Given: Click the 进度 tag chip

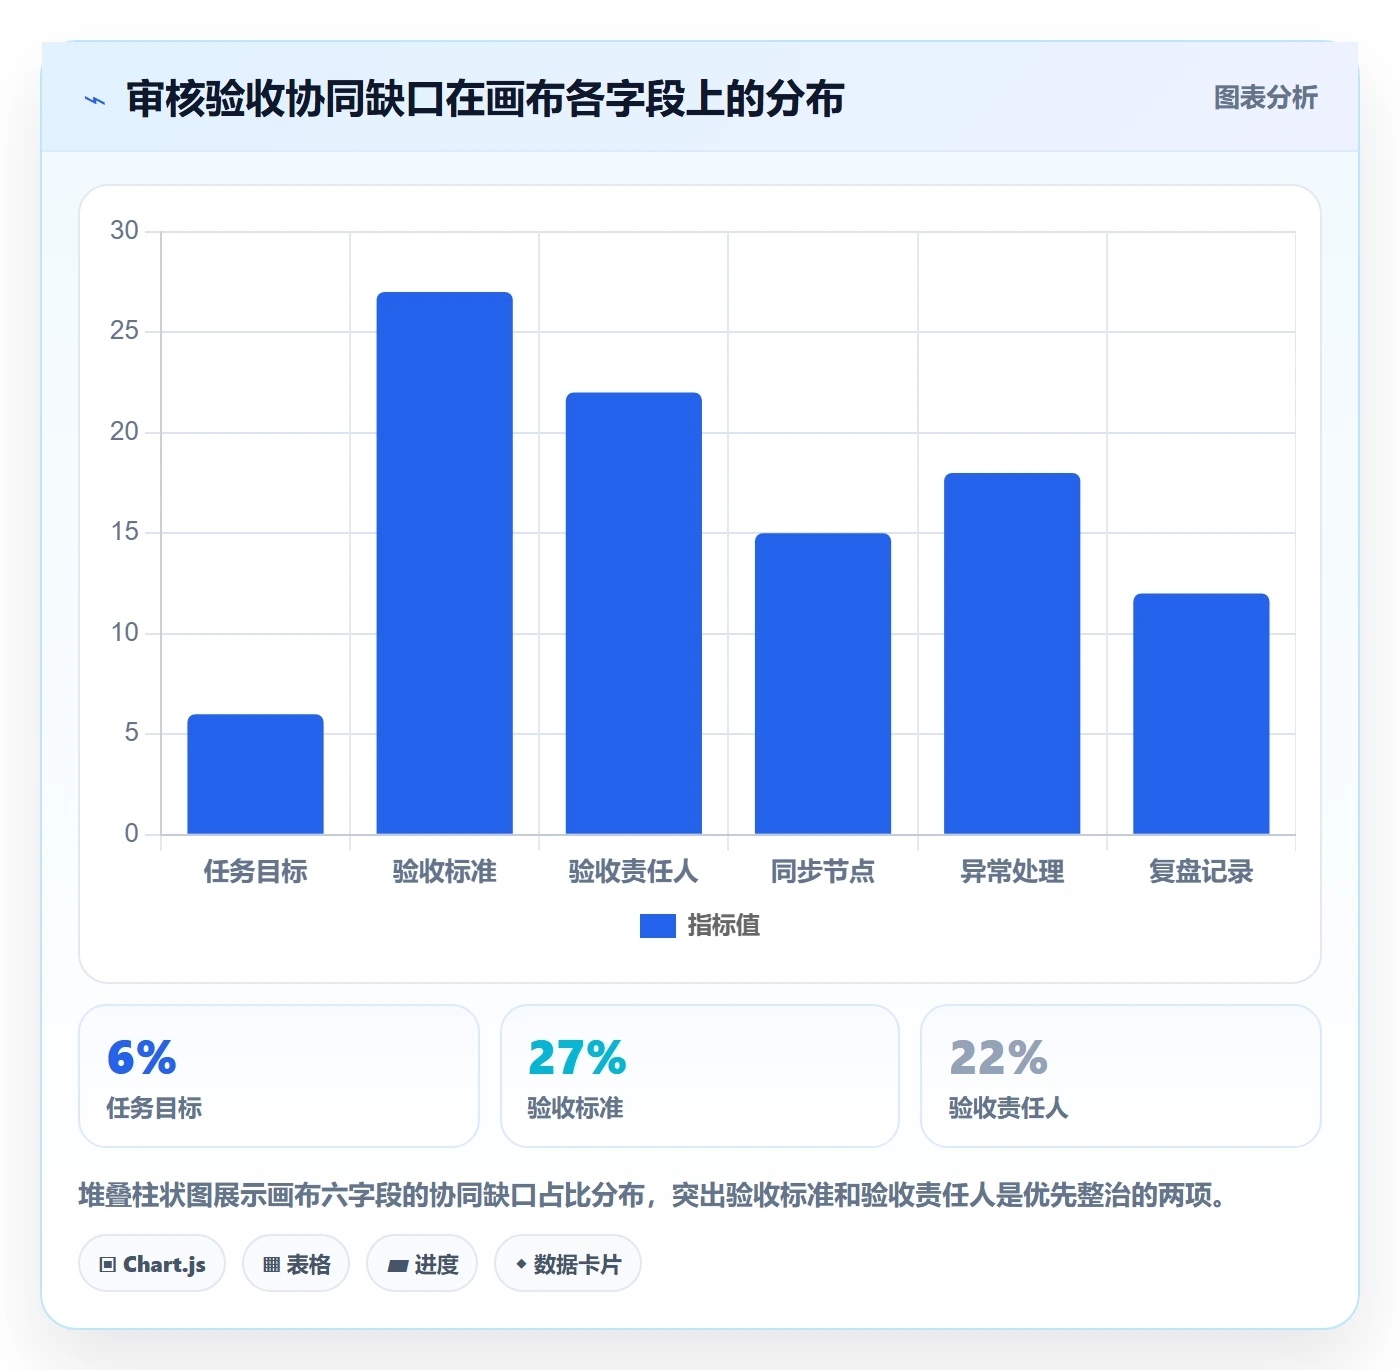Looking at the screenshot, I should tap(422, 1264).
